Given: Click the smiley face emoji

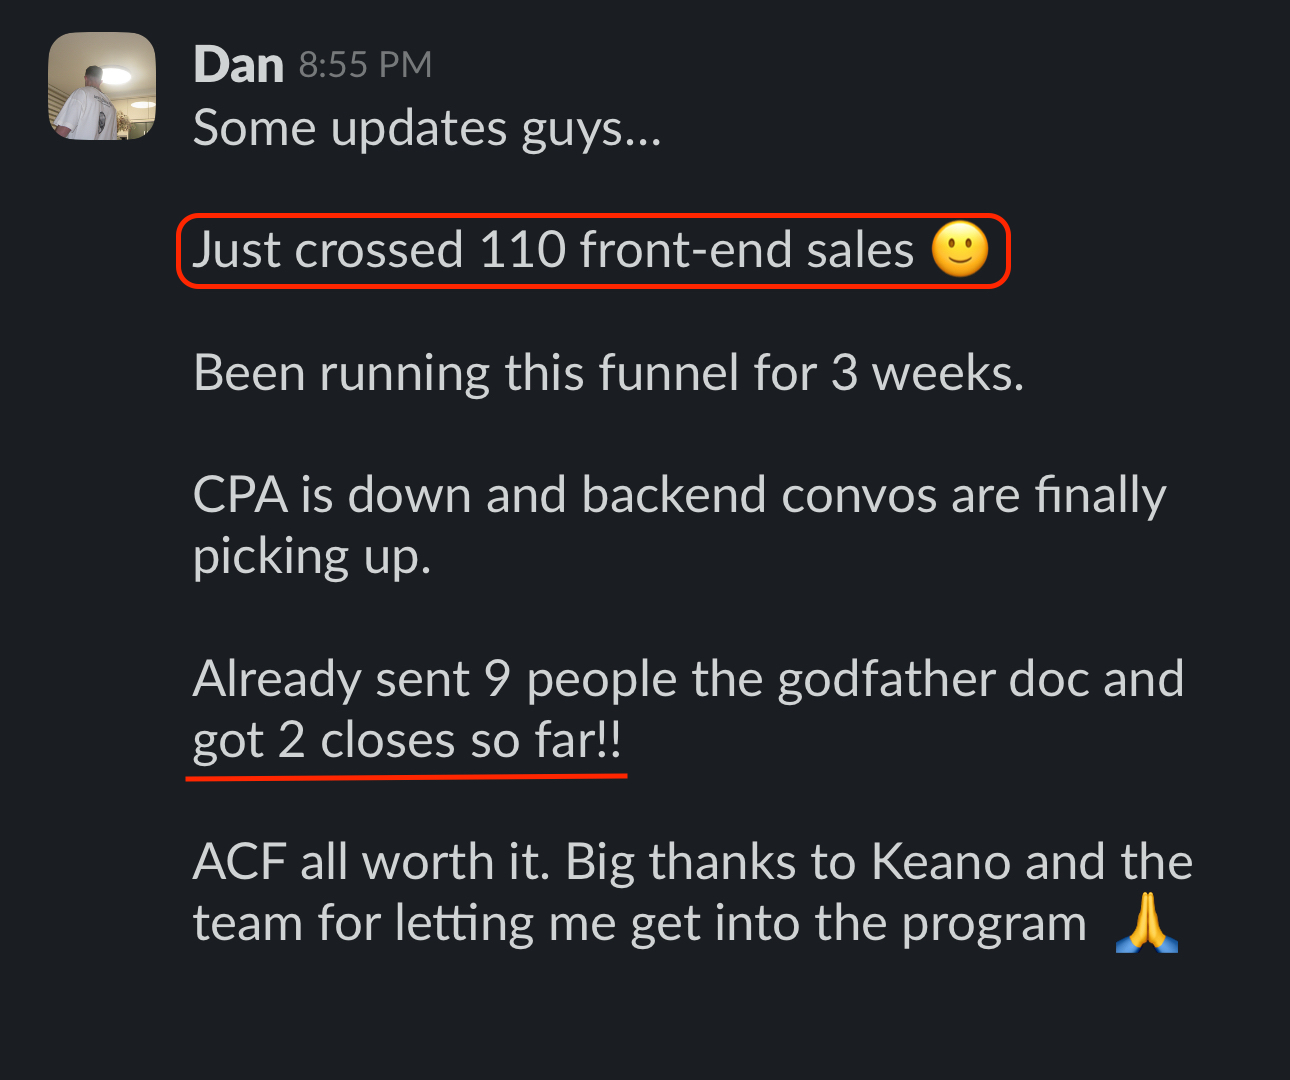Looking at the screenshot, I should coord(960,250).
